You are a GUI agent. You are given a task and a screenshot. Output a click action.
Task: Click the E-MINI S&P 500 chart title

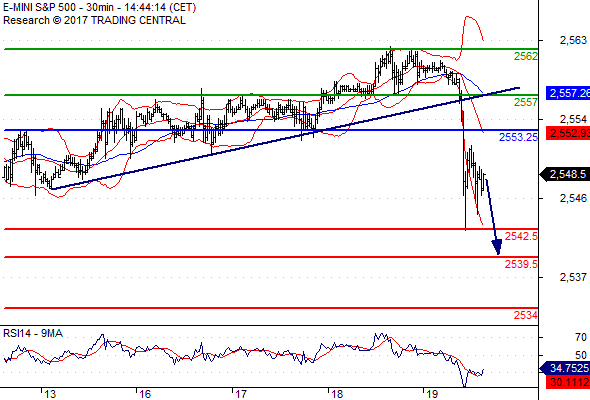pos(99,8)
